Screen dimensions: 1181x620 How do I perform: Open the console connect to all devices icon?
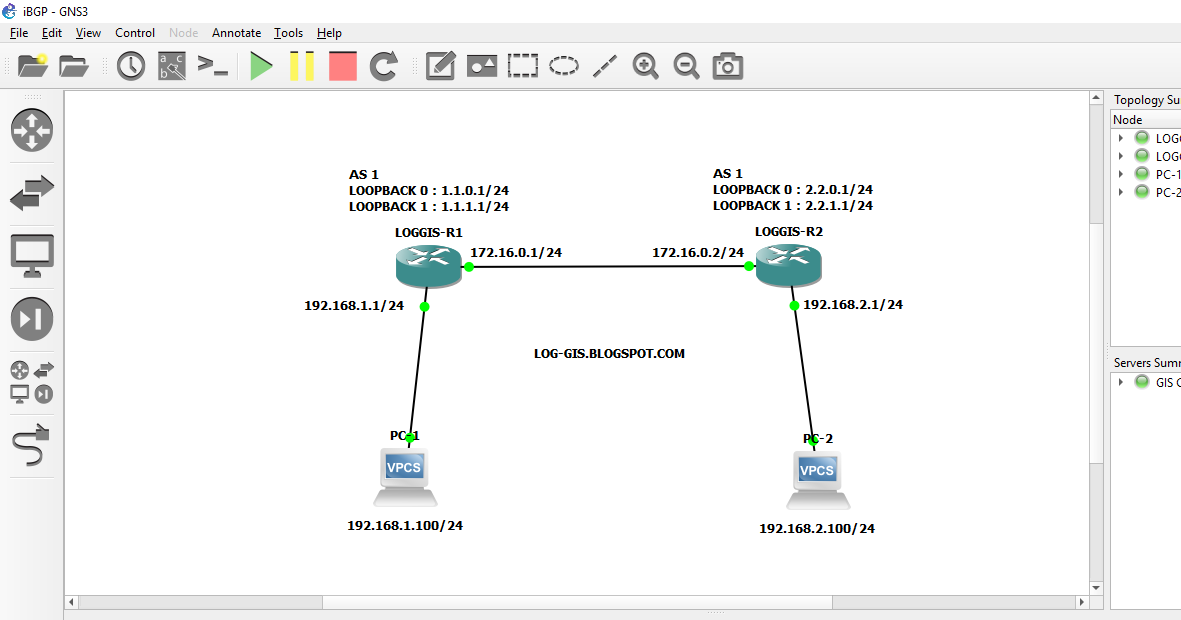(213, 65)
